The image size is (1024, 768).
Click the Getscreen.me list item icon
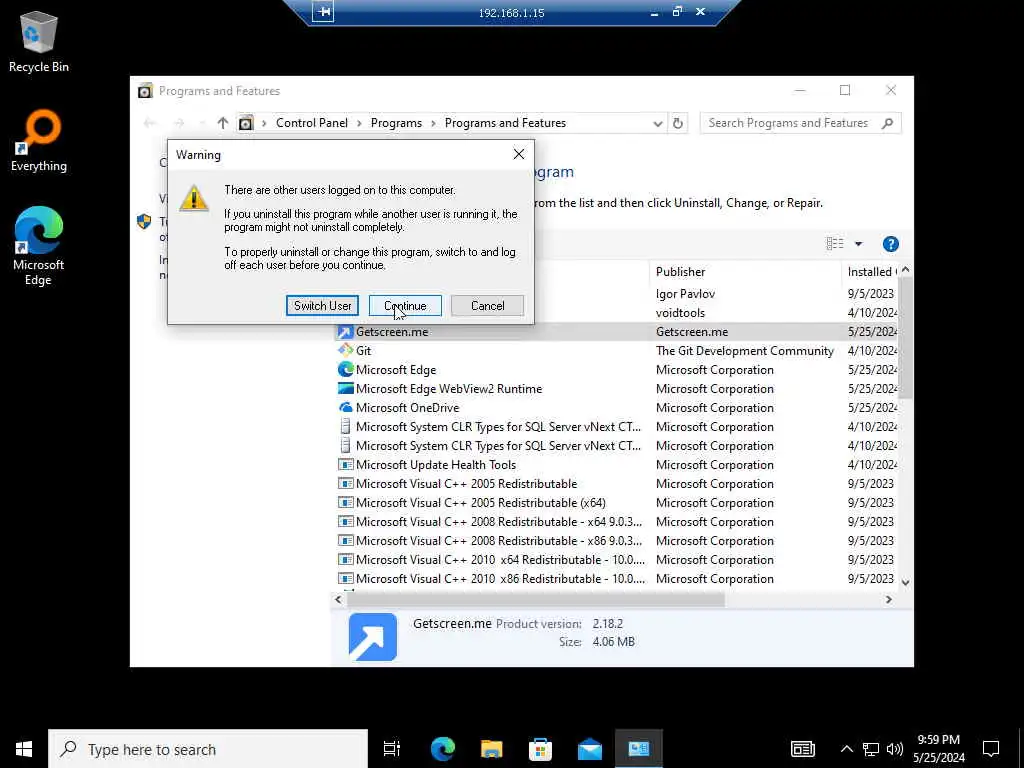(x=345, y=332)
